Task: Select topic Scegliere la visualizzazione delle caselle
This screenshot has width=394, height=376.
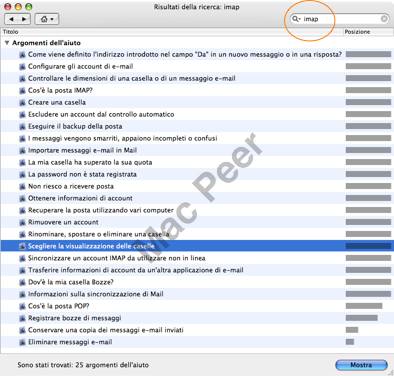Action: pyautogui.click(x=91, y=246)
